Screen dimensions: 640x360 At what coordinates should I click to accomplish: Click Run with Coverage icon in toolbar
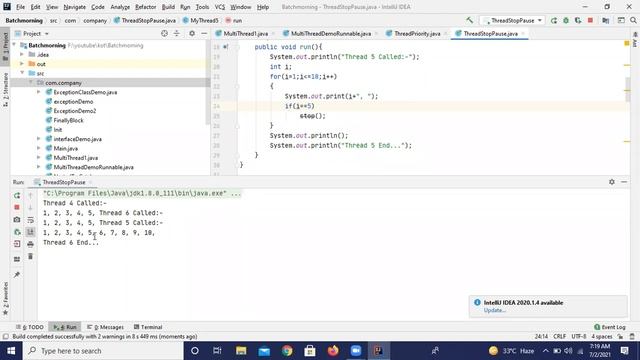pos(578,20)
